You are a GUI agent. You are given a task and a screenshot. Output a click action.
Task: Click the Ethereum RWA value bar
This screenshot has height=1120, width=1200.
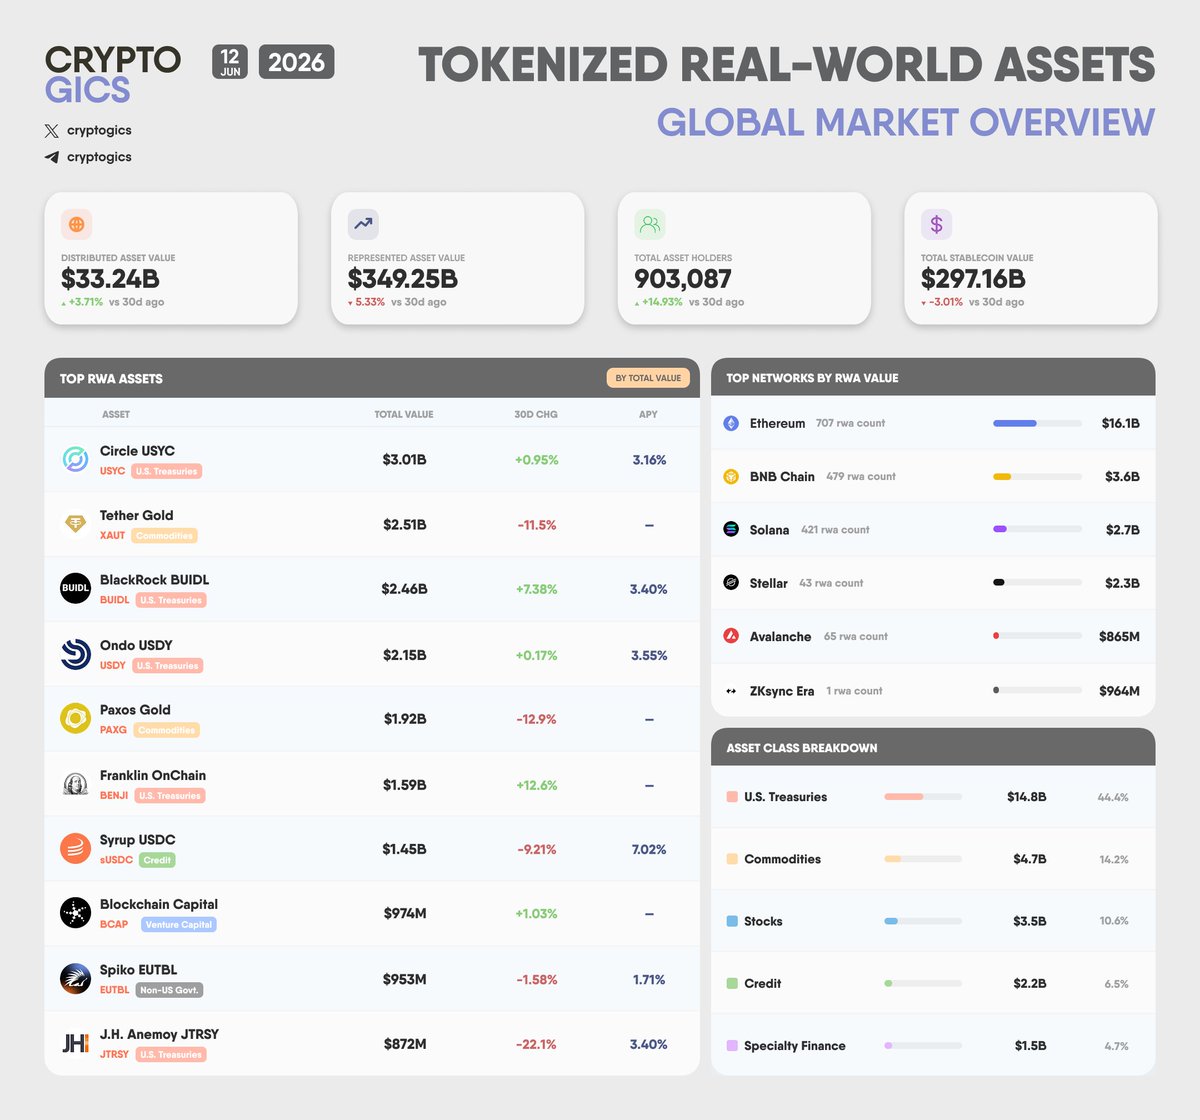point(1037,423)
